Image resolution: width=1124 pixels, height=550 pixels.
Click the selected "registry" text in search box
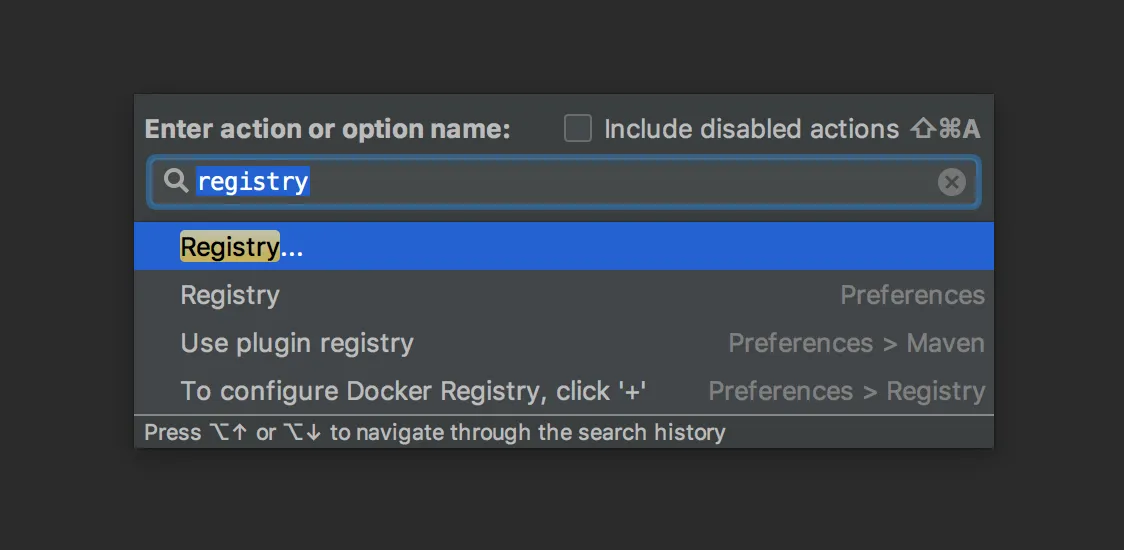pyautogui.click(x=253, y=181)
